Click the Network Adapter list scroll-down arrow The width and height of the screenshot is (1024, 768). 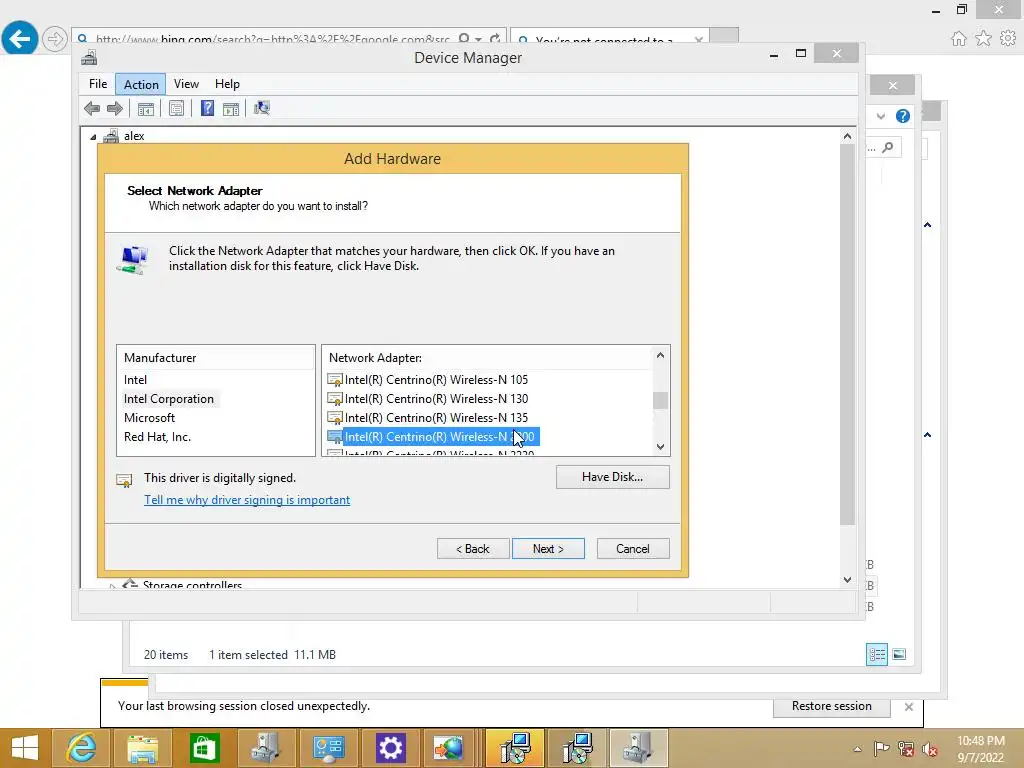(x=660, y=447)
